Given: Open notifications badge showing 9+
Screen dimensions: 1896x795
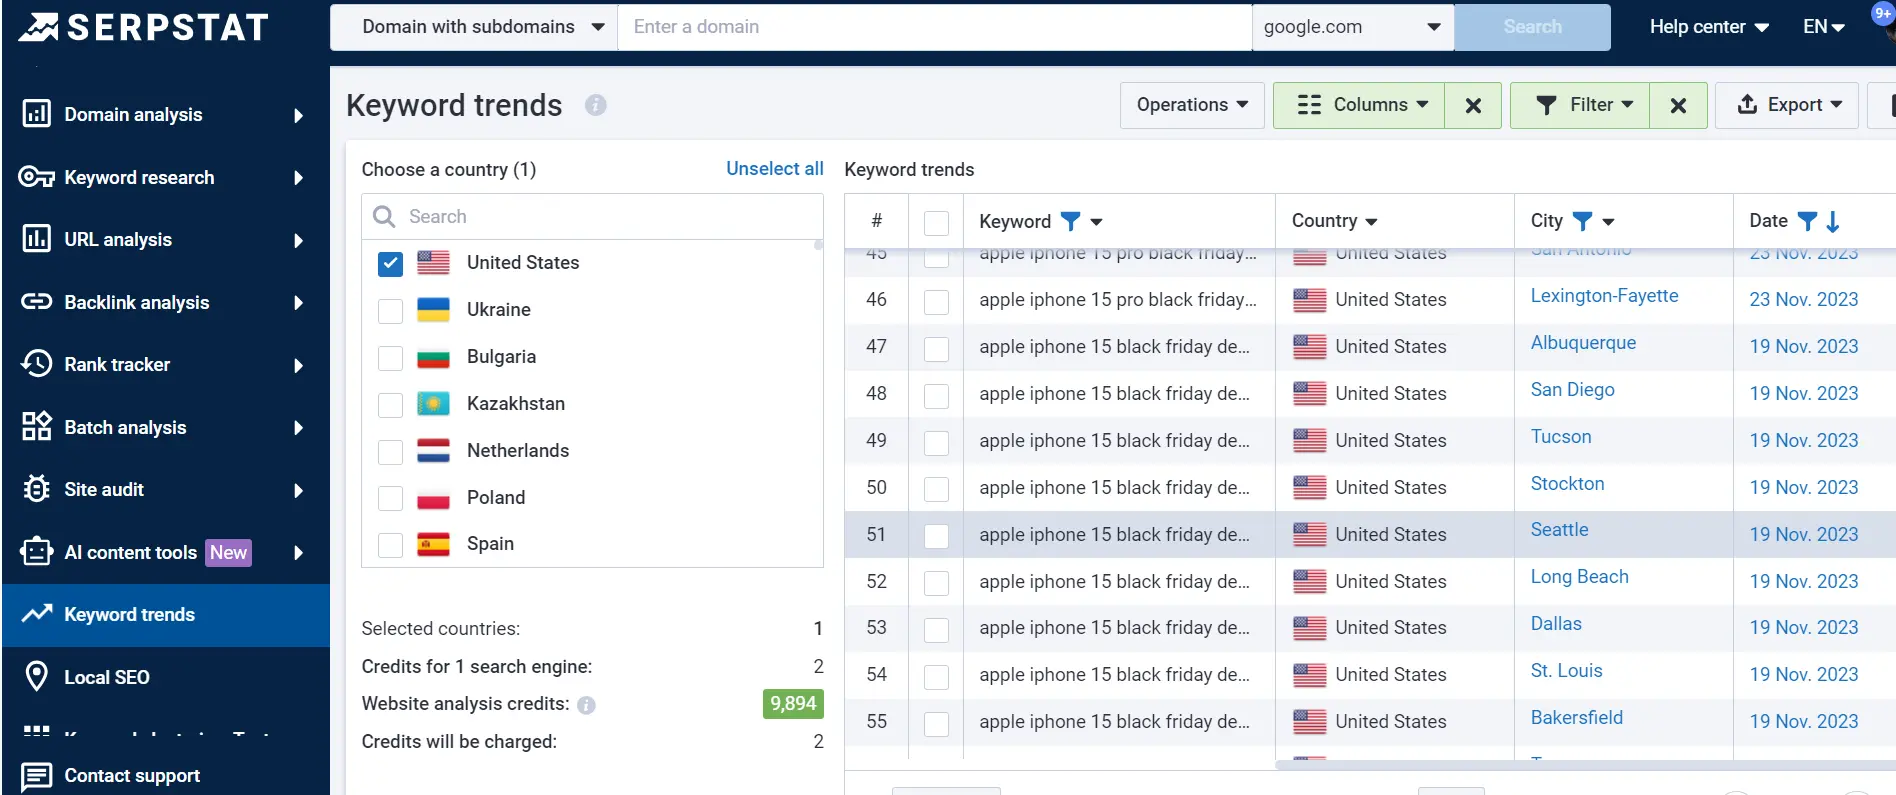Looking at the screenshot, I should click(x=1883, y=14).
